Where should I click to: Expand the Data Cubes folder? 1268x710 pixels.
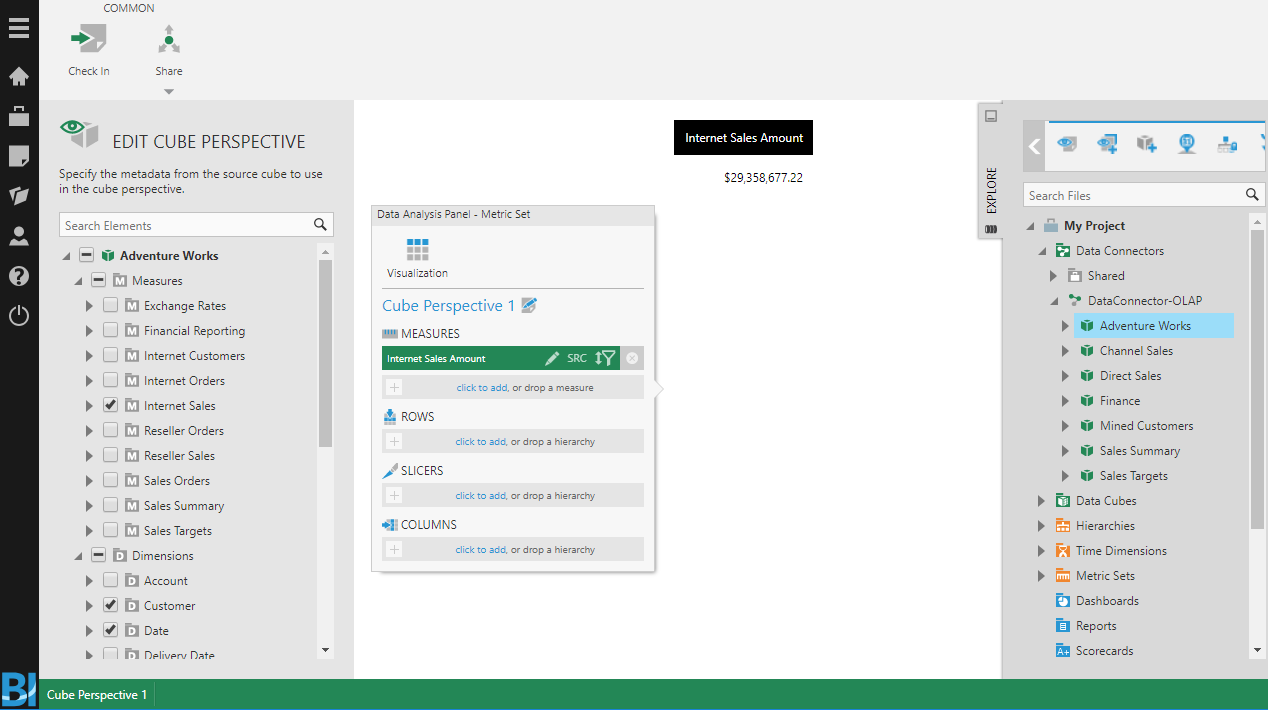[x=1041, y=501]
